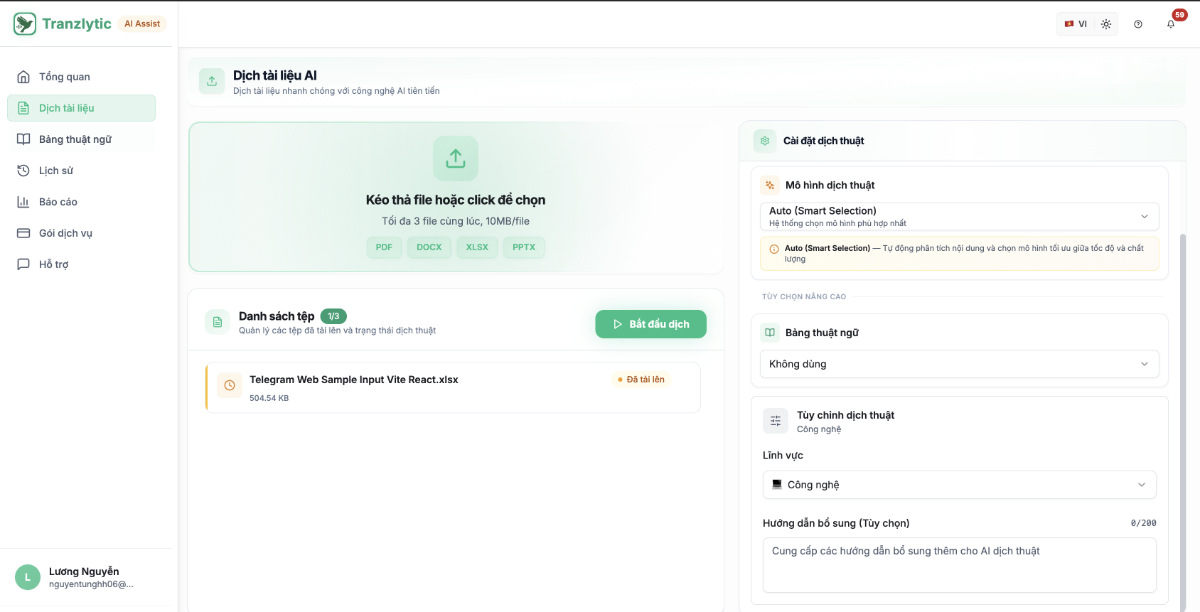The image size is (1200, 612).
Task: Click the AI Assist badge
Action: coord(142,24)
